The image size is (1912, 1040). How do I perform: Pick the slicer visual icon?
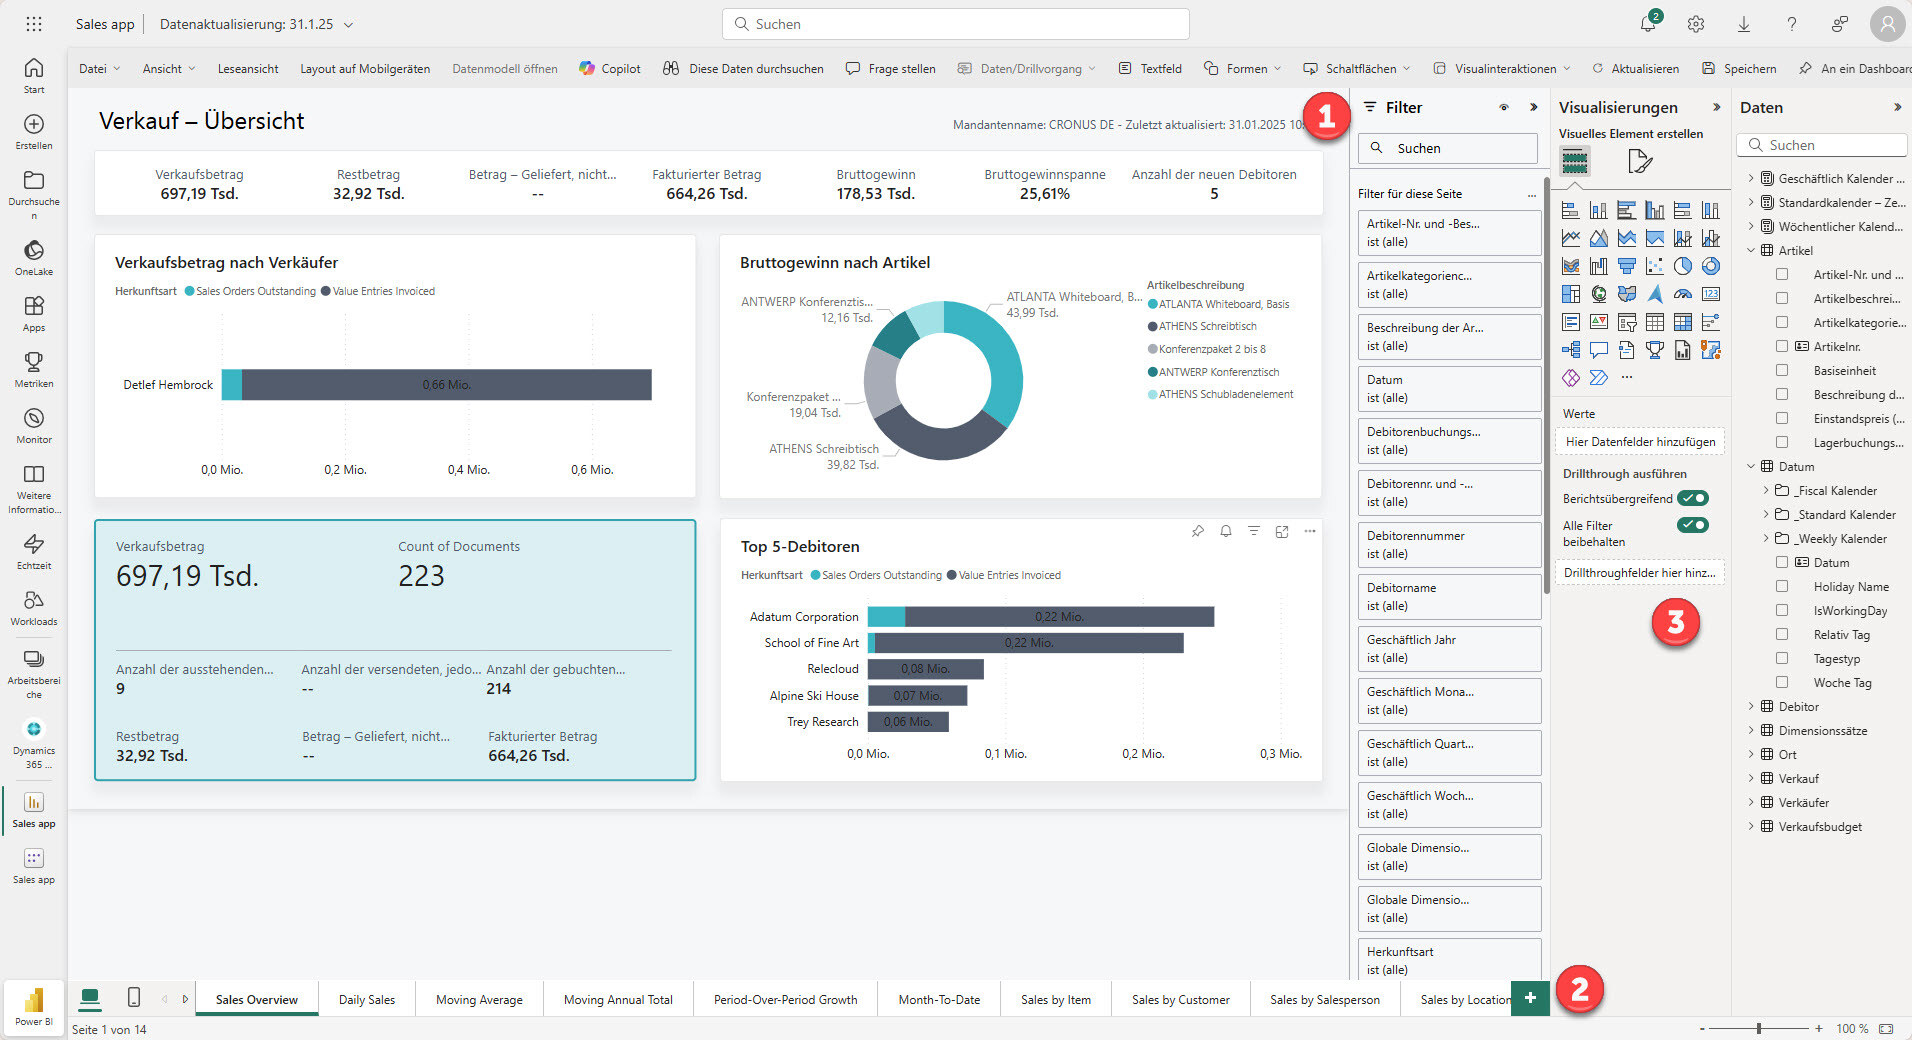coord(1627,322)
